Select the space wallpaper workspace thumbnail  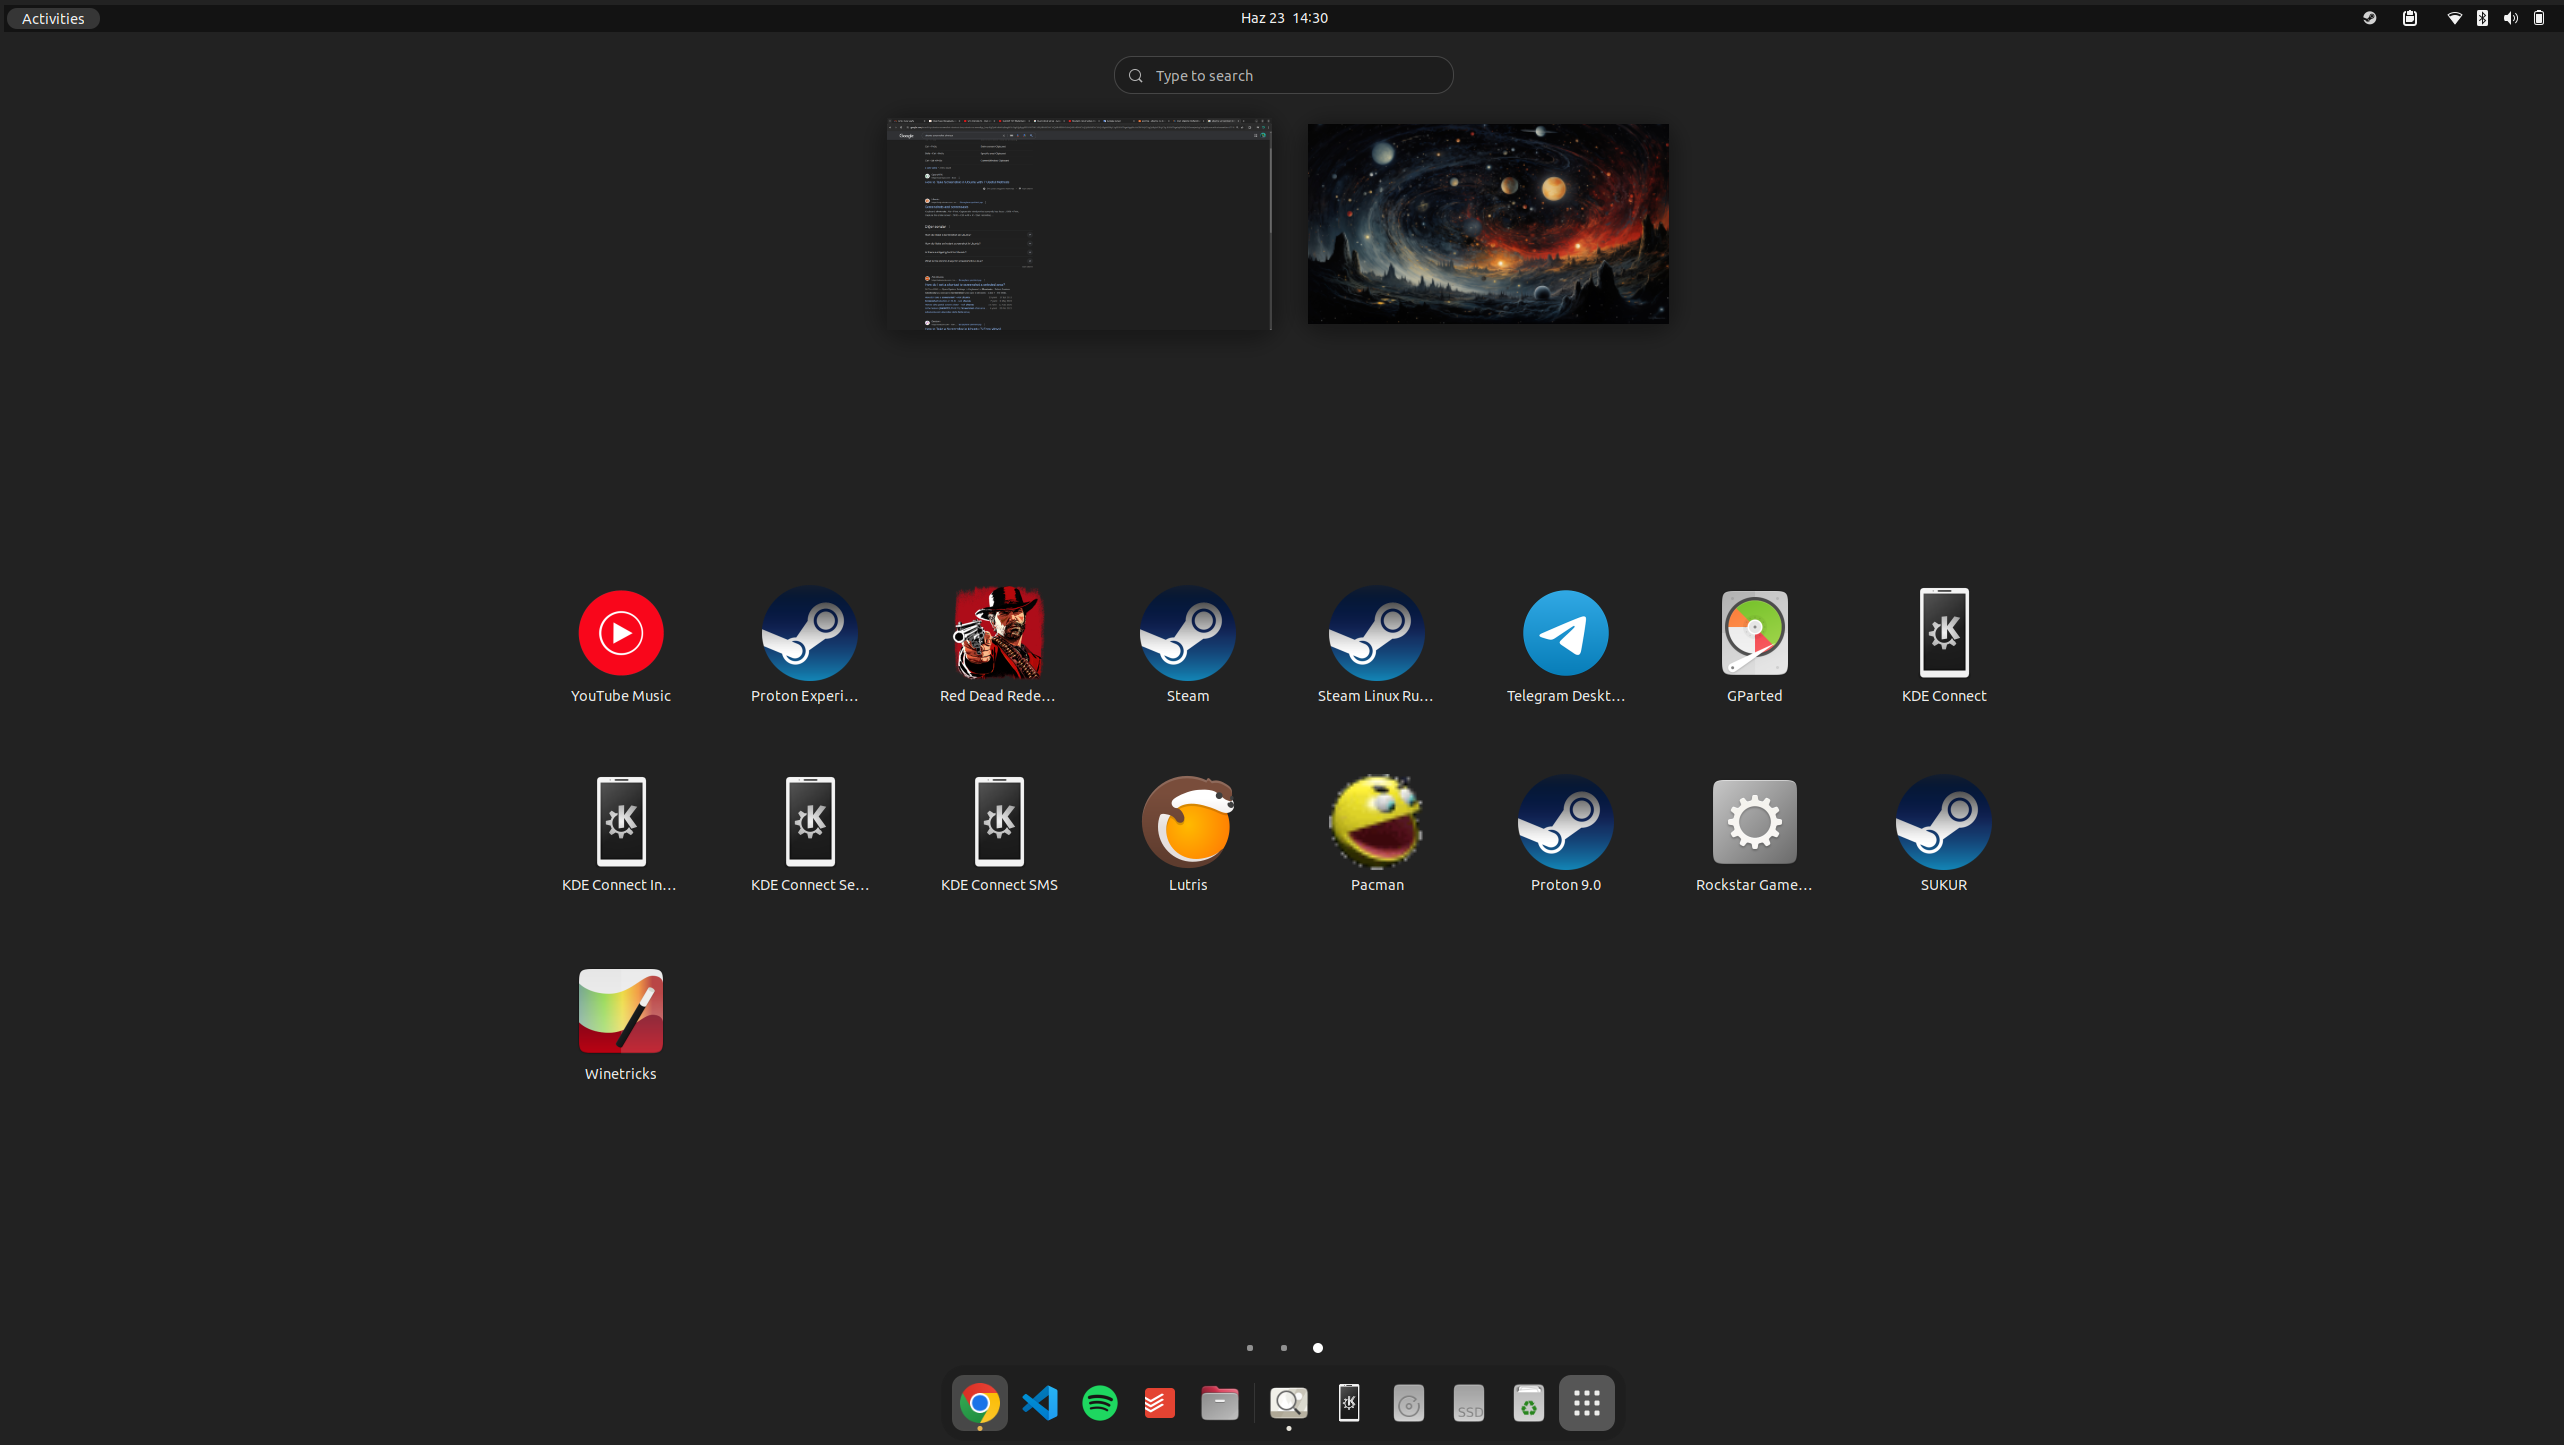click(x=1488, y=224)
